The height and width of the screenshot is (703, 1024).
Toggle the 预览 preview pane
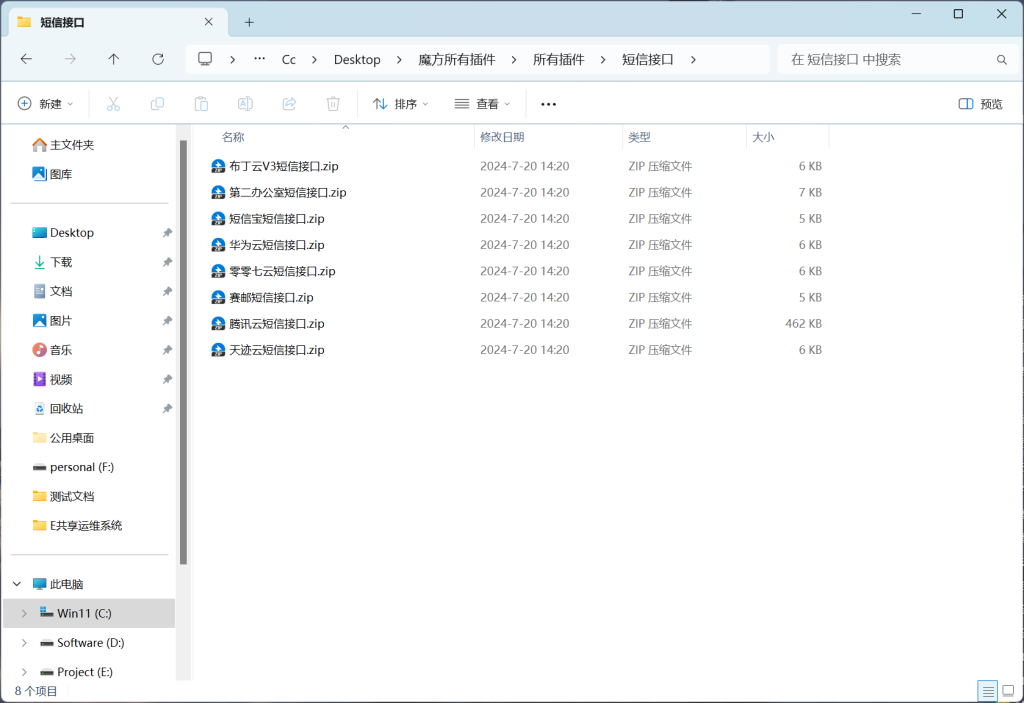pyautogui.click(x=979, y=103)
